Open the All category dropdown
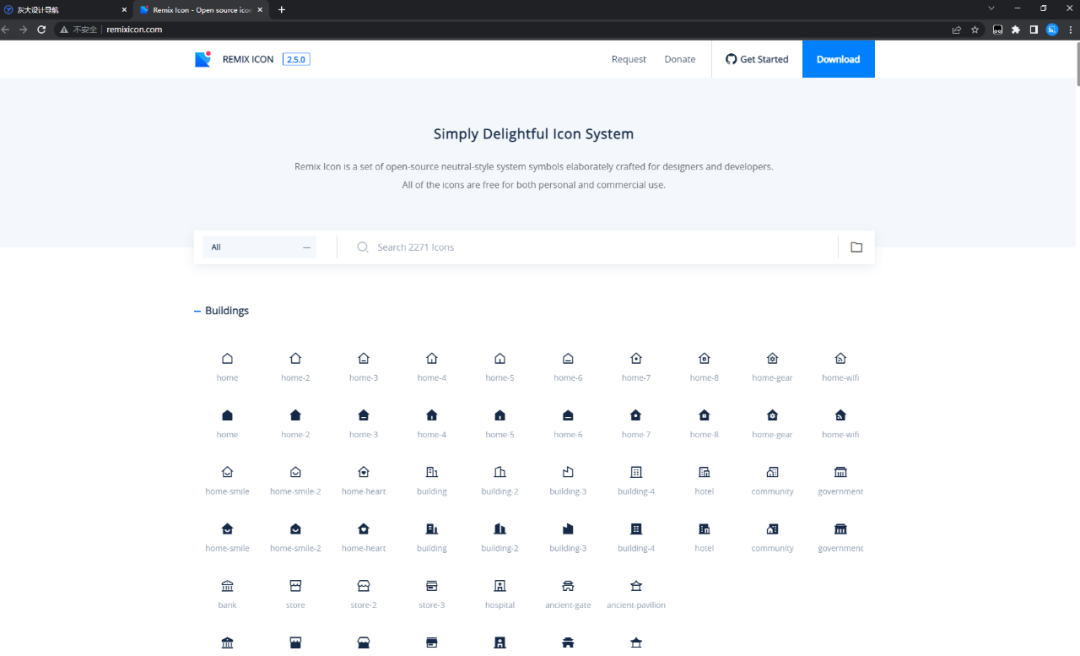1080x656 pixels. coord(260,247)
